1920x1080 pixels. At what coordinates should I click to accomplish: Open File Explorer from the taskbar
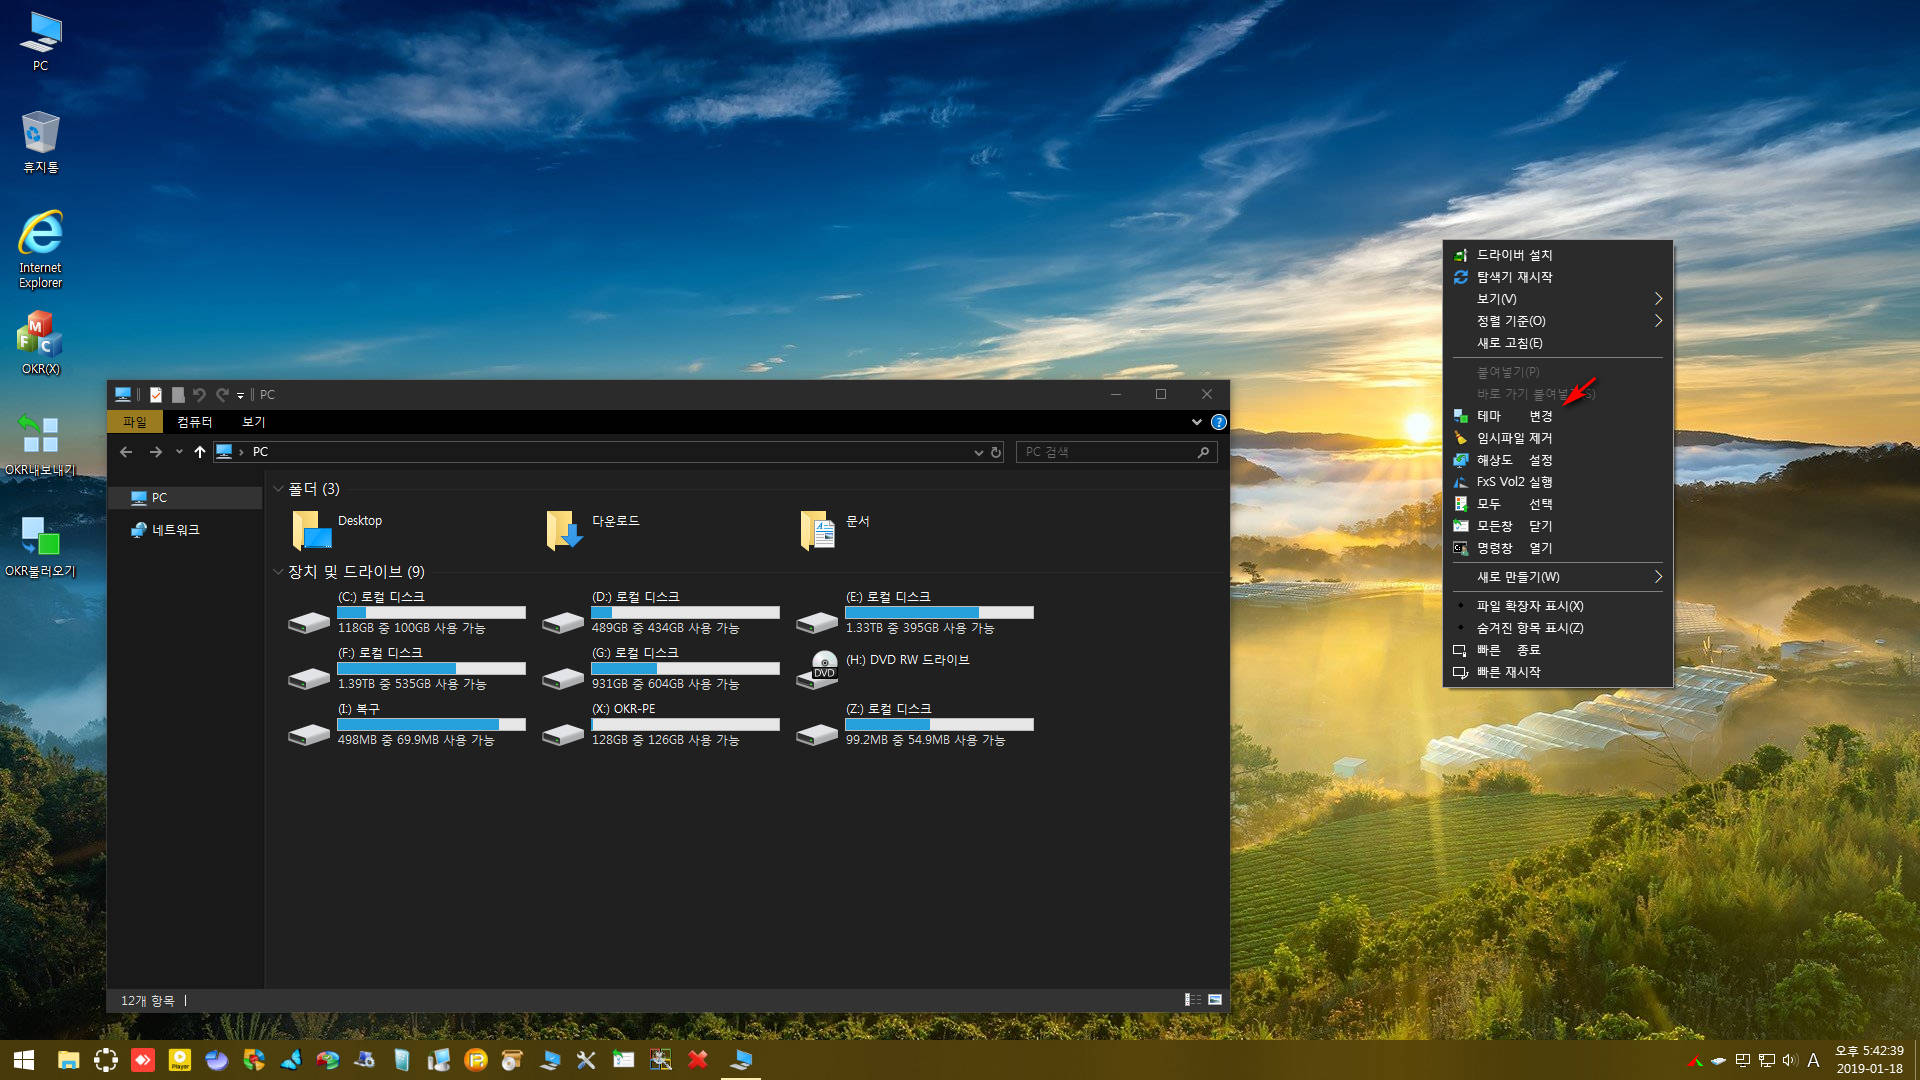[68, 1060]
